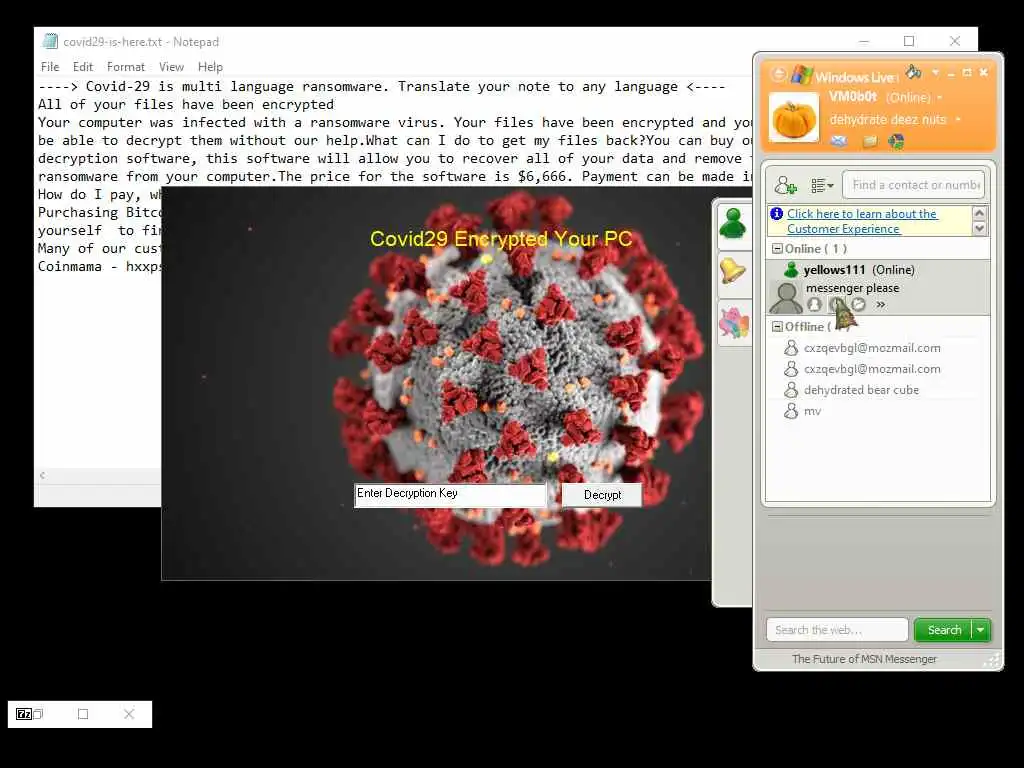Click the sharing folders icon in Messenger
Screen dimensions: 1024x768
(870, 141)
